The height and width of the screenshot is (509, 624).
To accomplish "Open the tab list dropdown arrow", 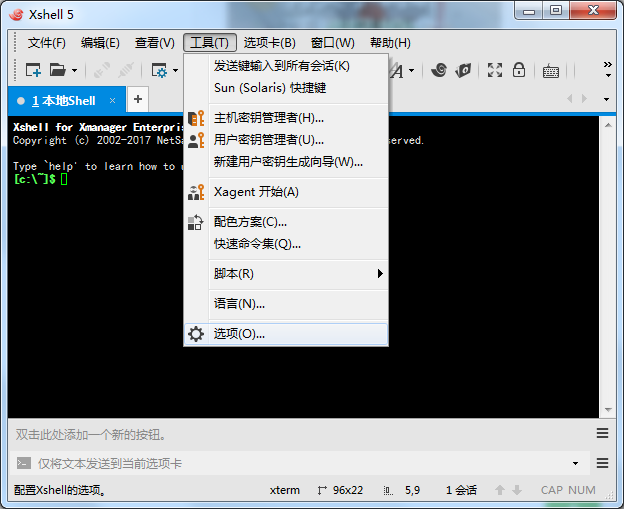I will point(606,99).
